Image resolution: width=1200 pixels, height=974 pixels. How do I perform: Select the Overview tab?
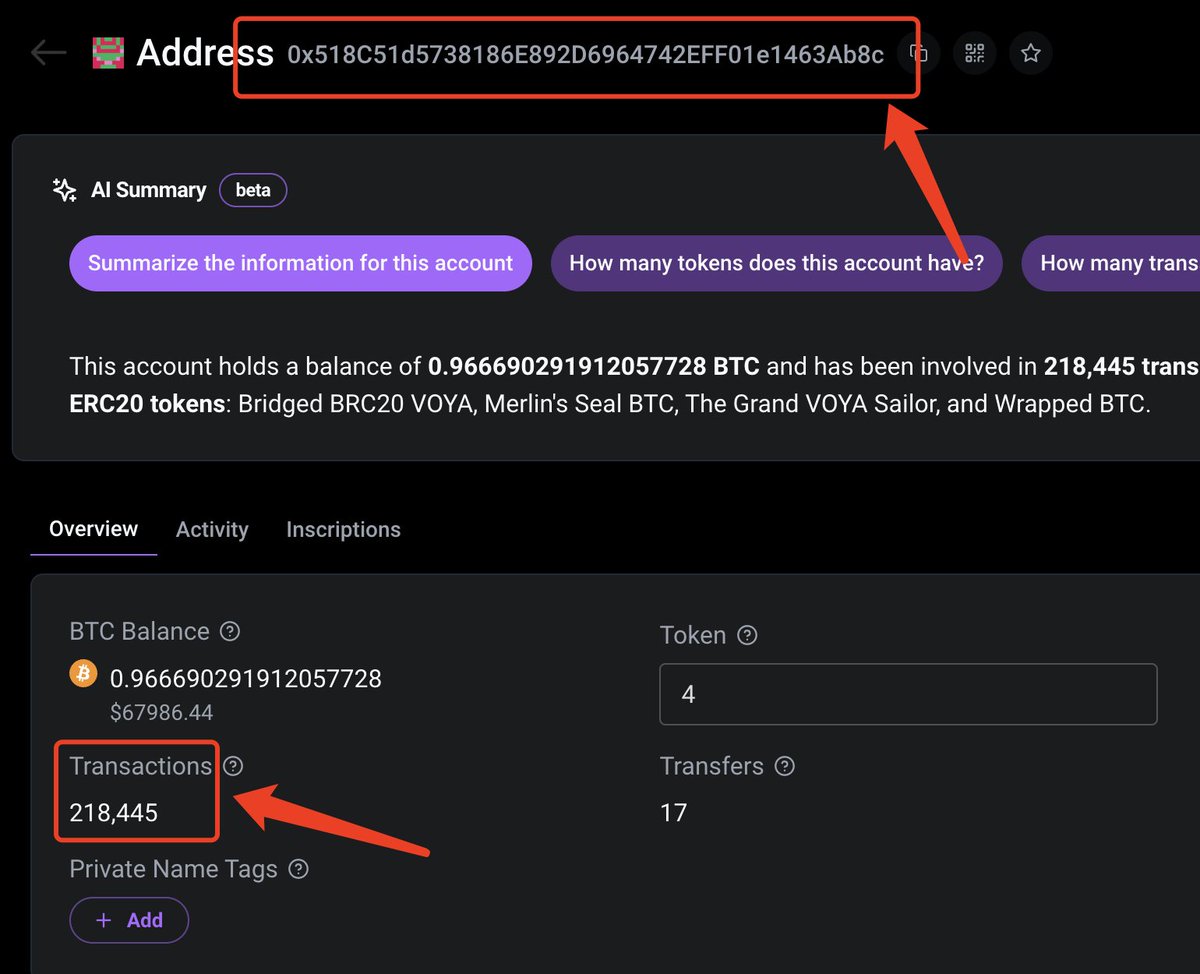pos(93,529)
